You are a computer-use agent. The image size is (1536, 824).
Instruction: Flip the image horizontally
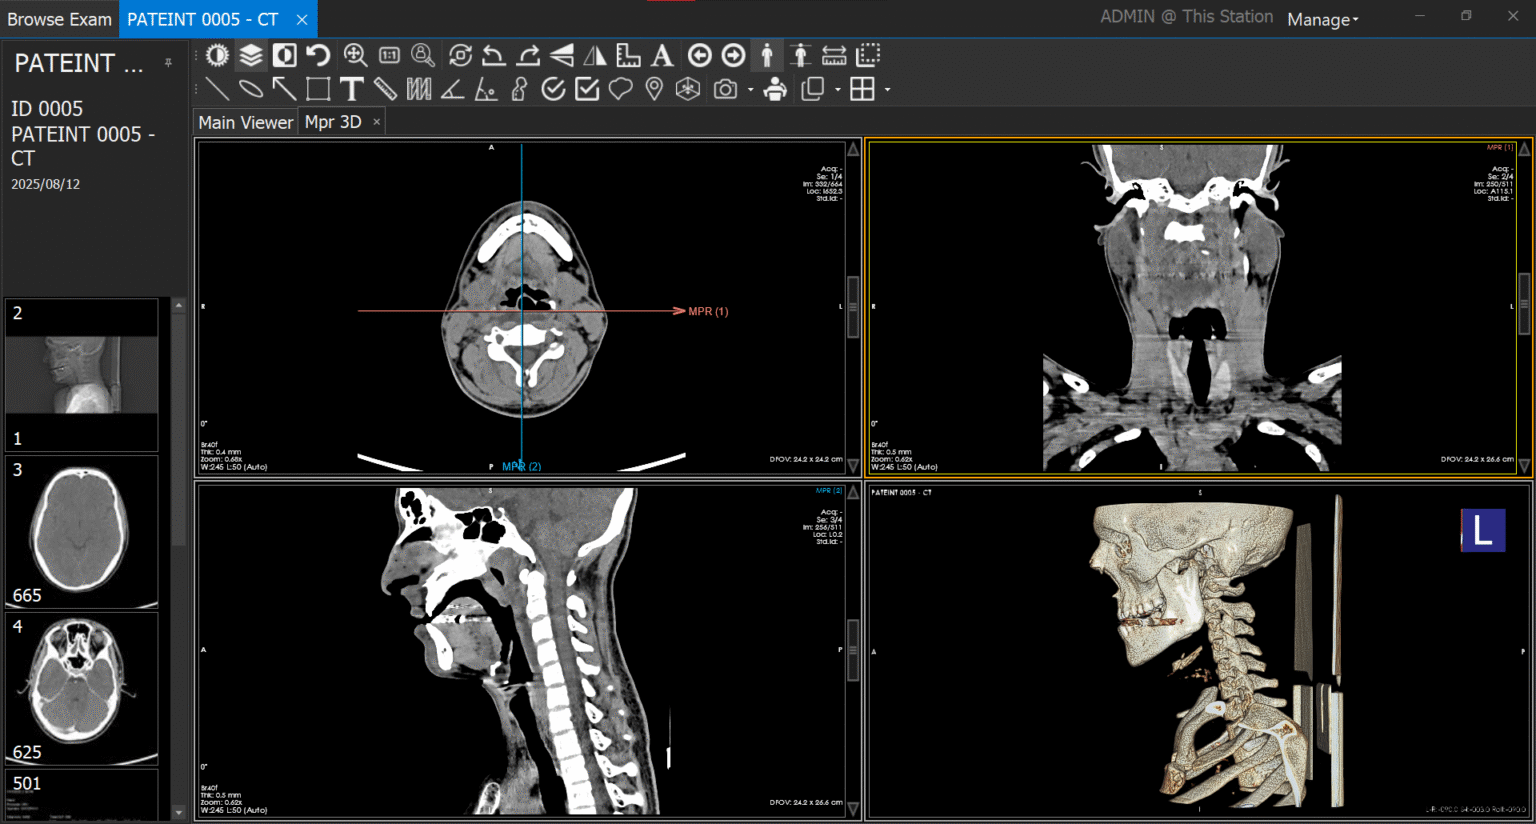click(x=596, y=55)
